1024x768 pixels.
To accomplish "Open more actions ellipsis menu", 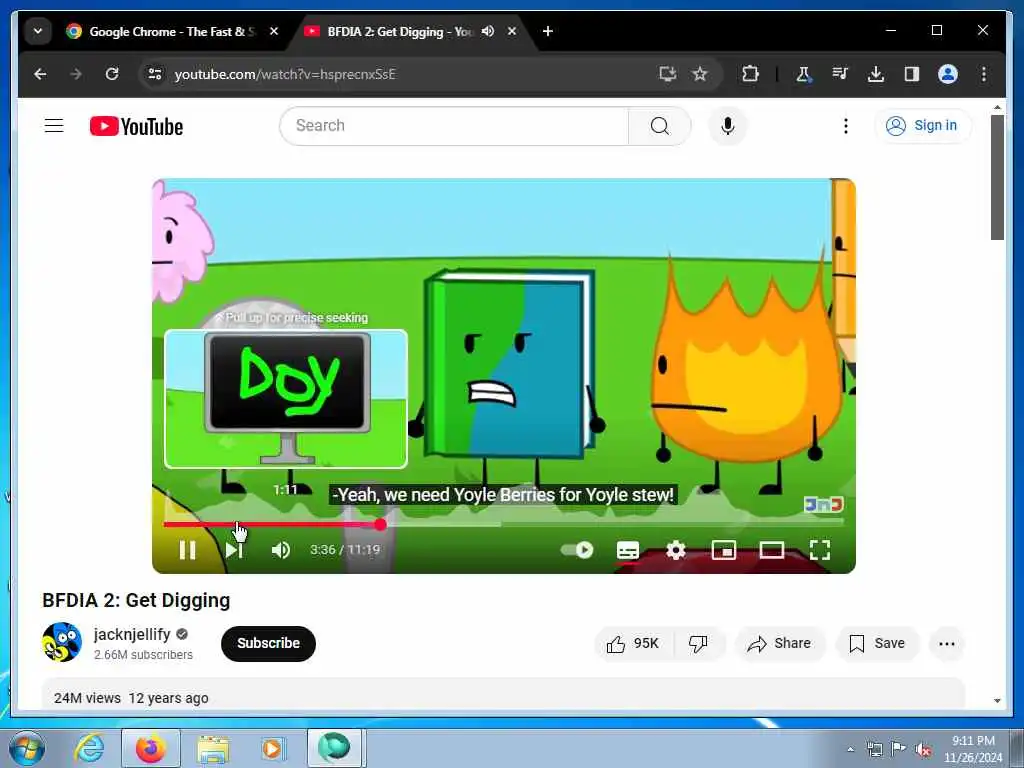I will [946, 644].
